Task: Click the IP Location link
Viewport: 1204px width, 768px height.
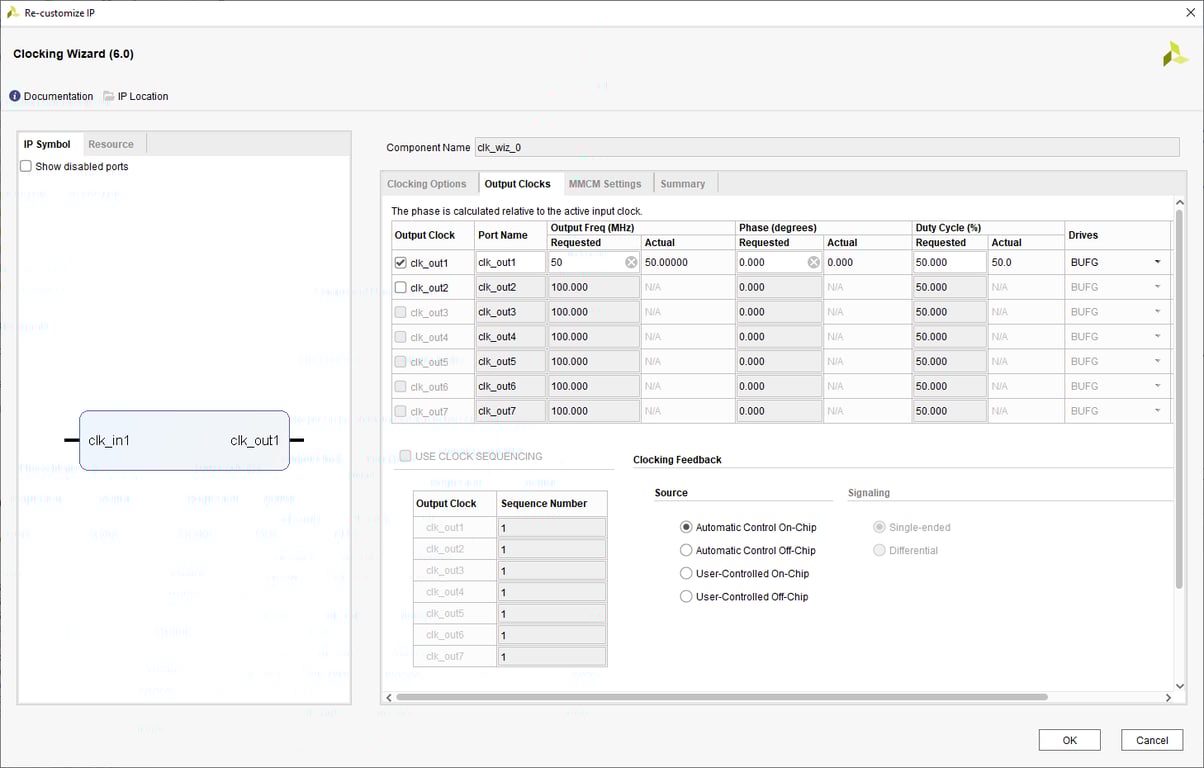Action: [143, 96]
